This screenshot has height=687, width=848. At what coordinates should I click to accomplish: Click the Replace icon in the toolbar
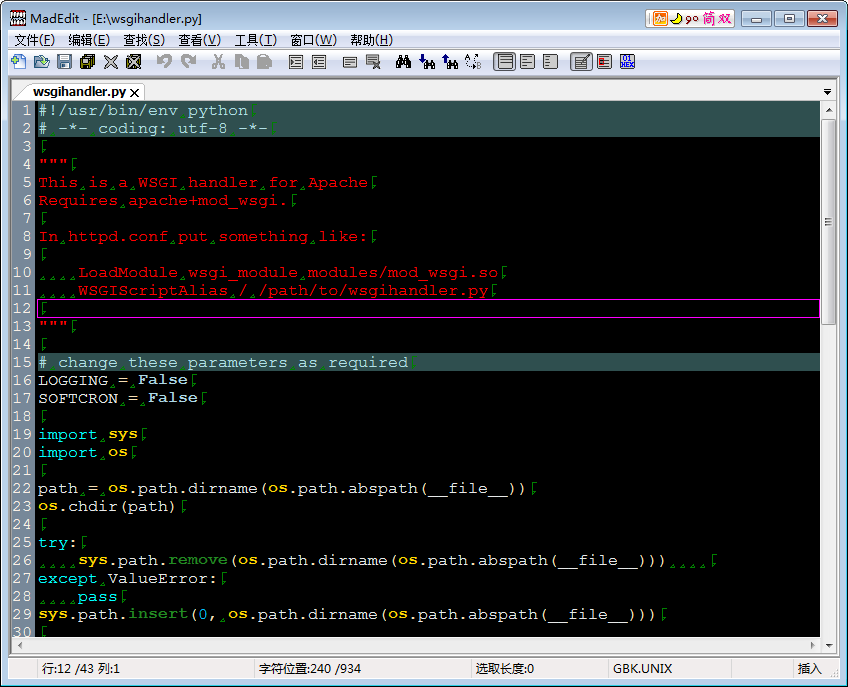click(473, 62)
